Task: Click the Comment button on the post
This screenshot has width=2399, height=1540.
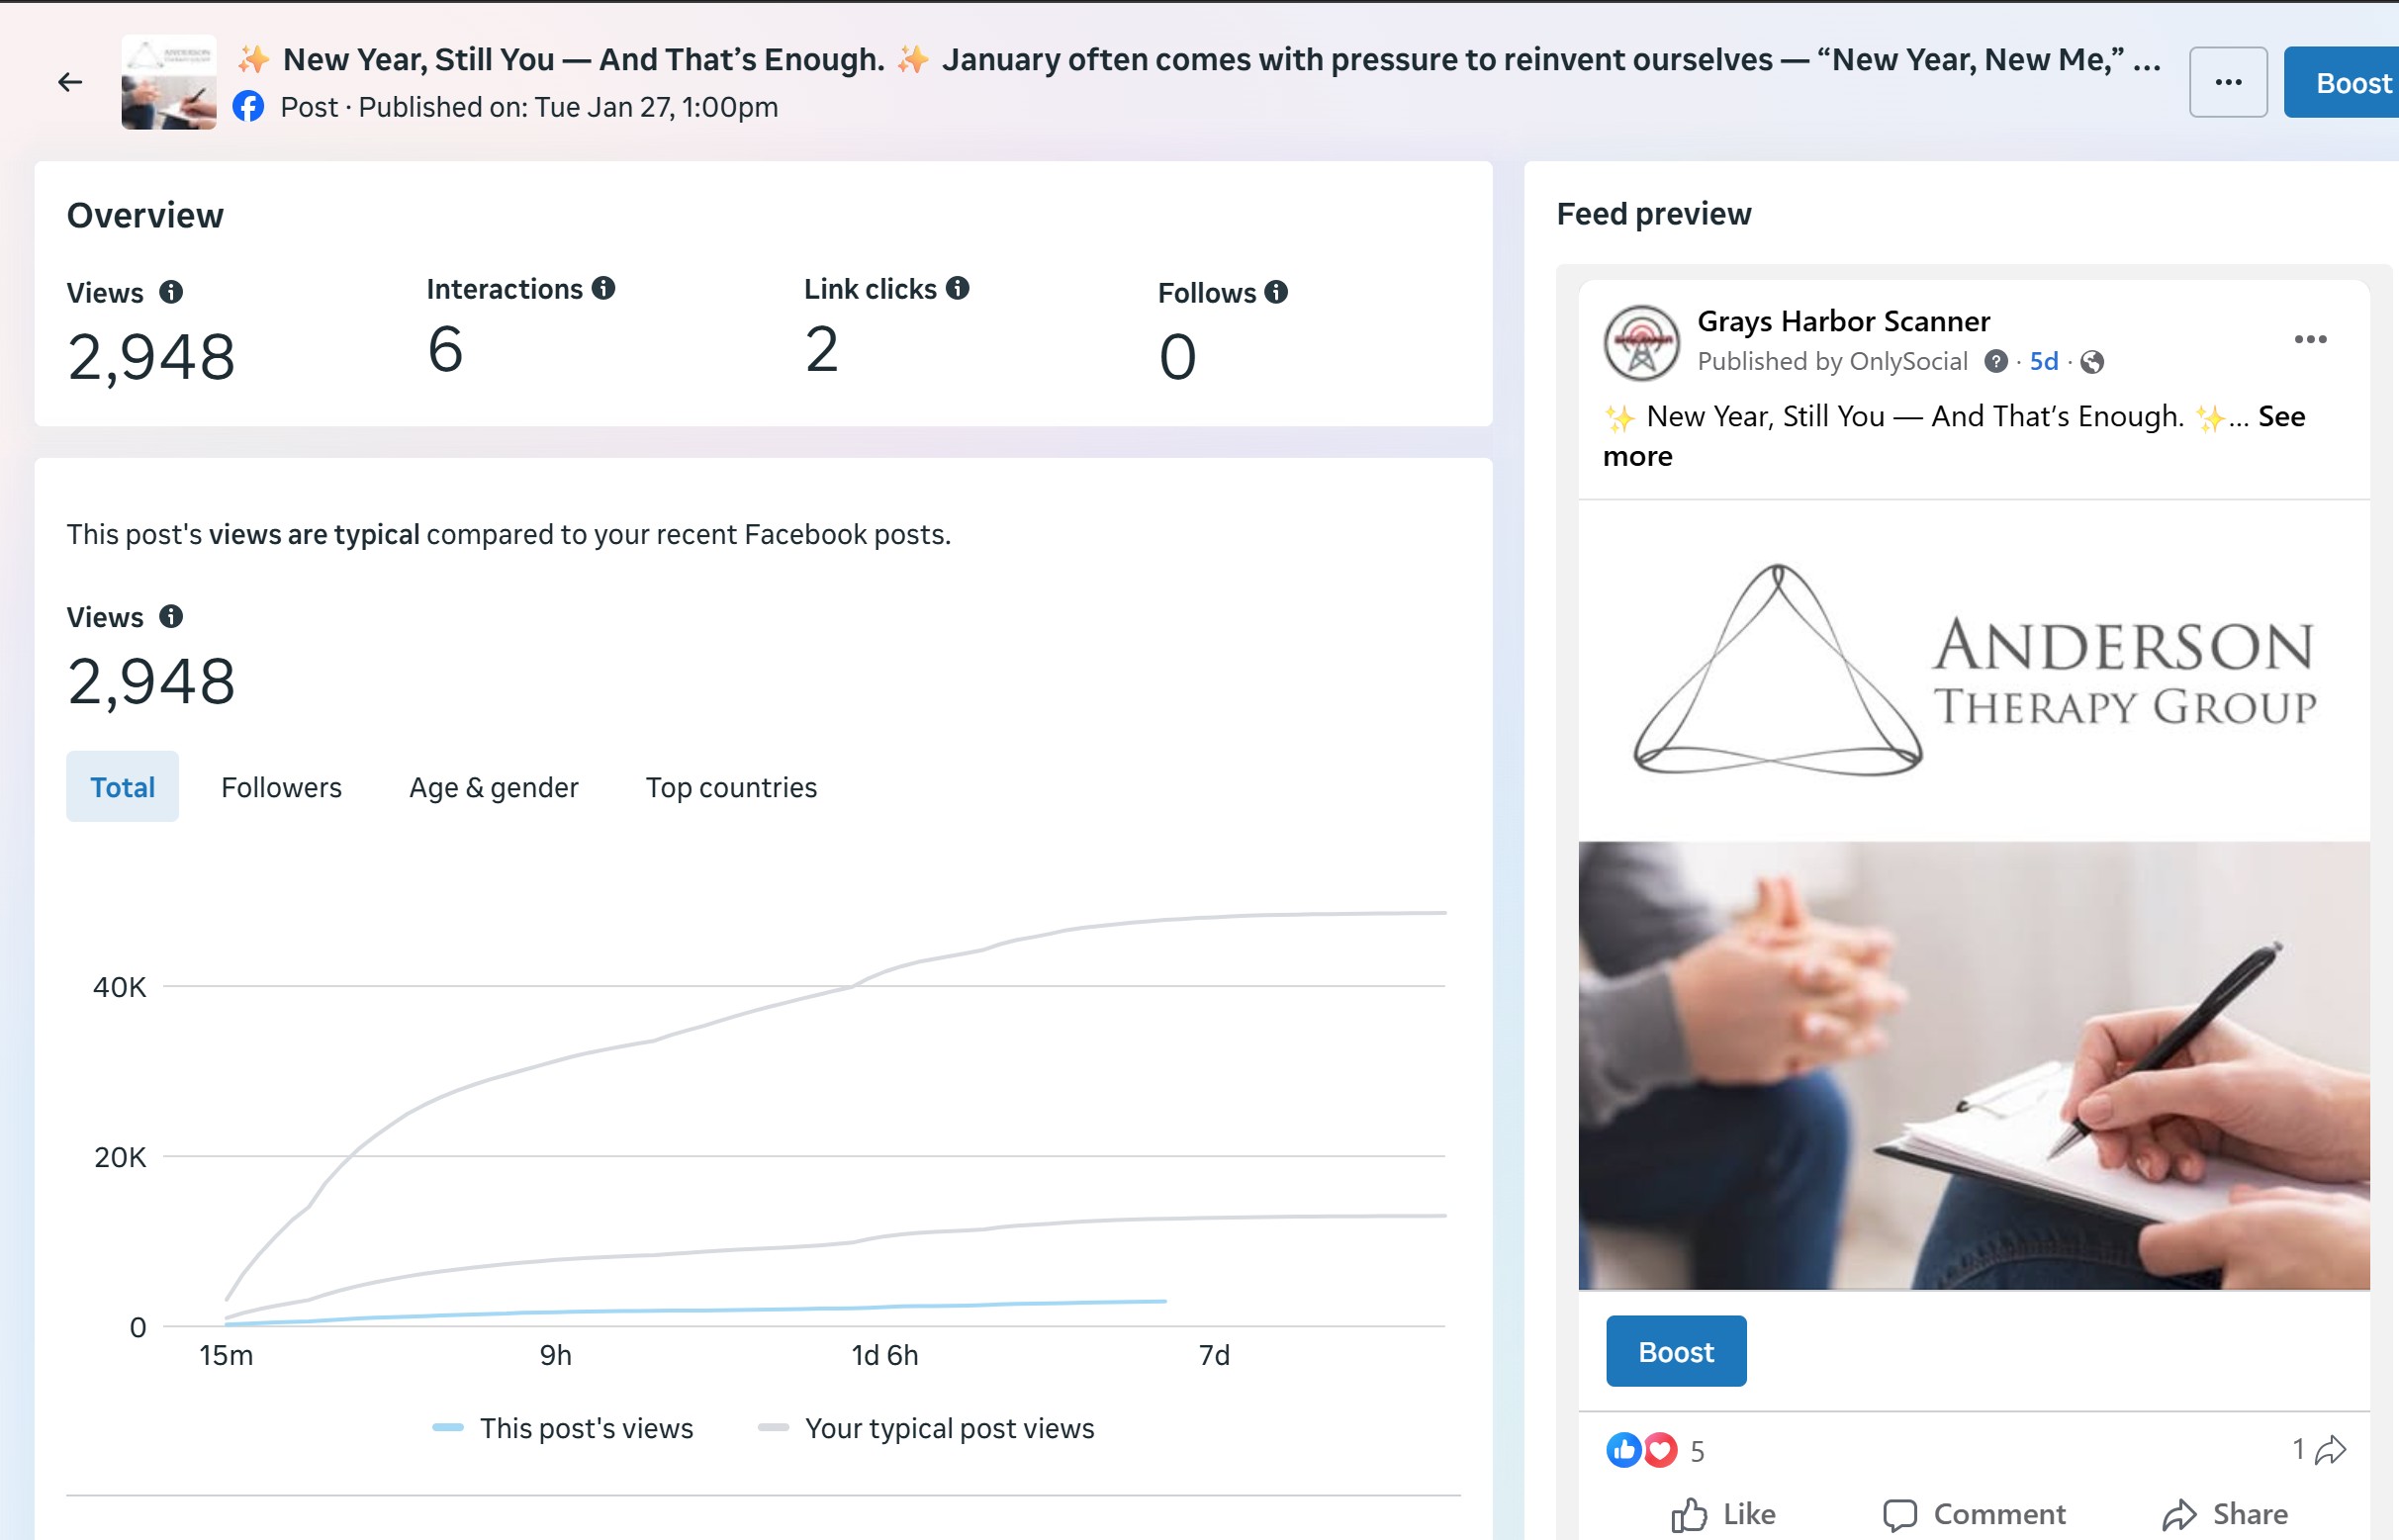Action: pyautogui.click(x=1973, y=1514)
